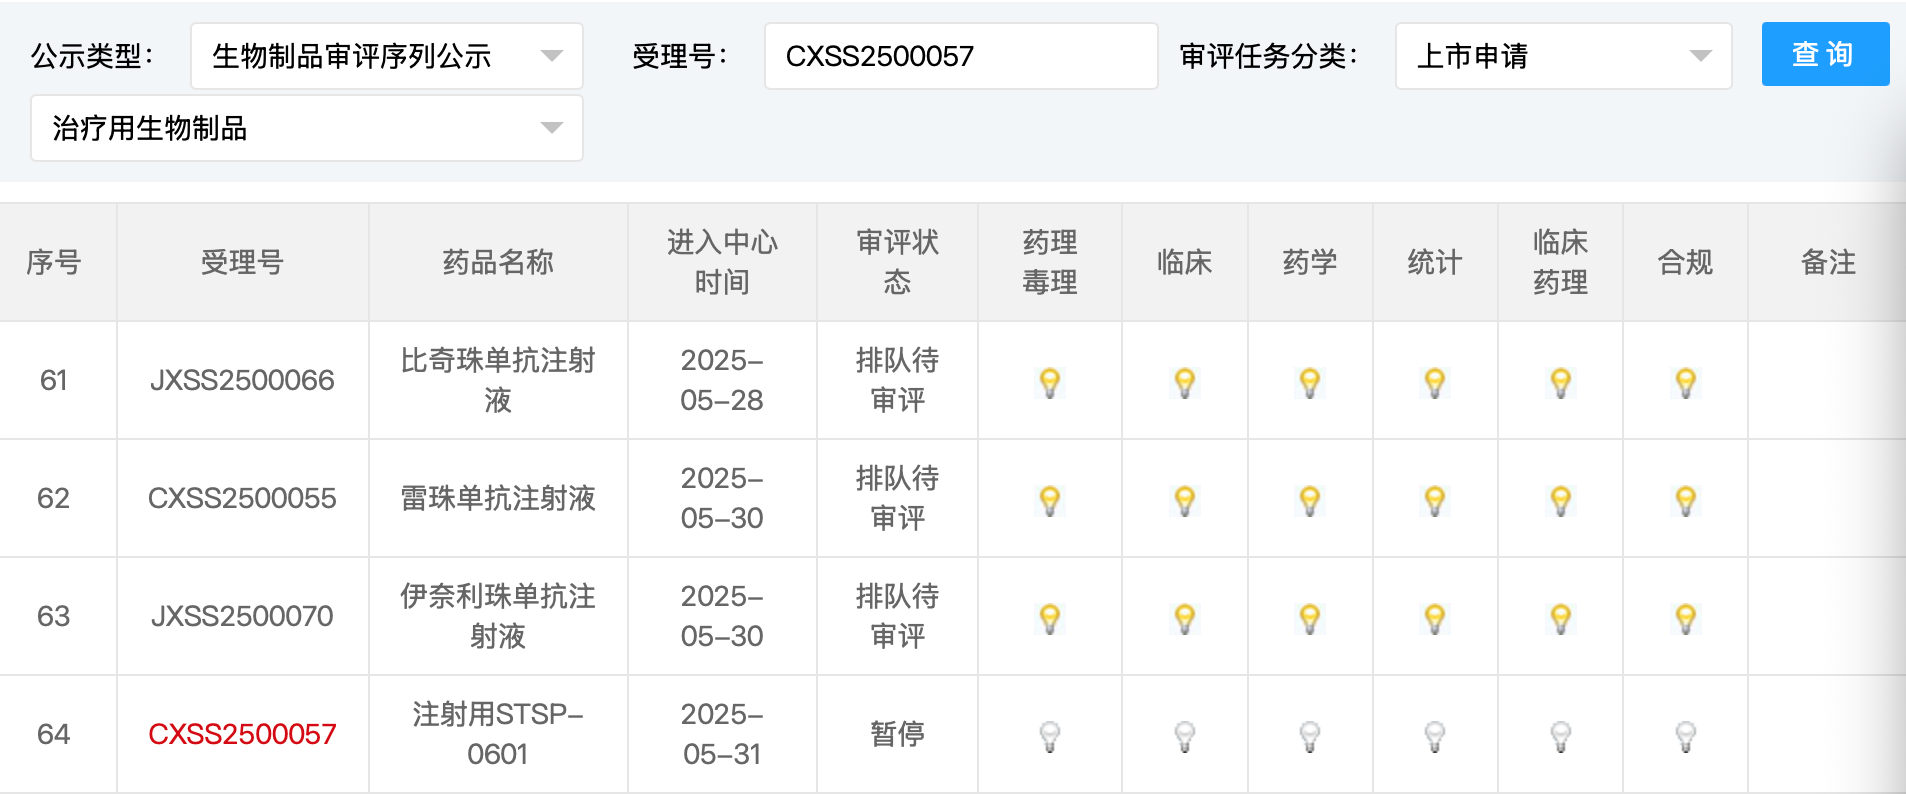1906x794 pixels.
Task: Click 临床 bulb icon for row 62
Action: [x=1184, y=500]
